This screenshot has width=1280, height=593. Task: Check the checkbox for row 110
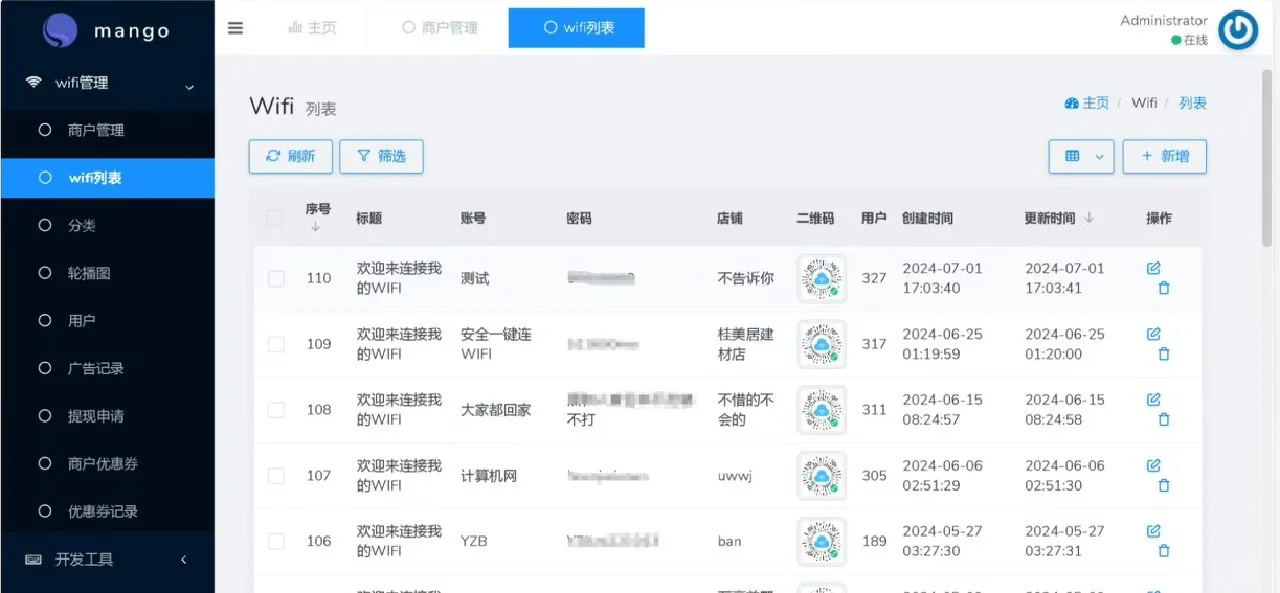pyautogui.click(x=276, y=278)
